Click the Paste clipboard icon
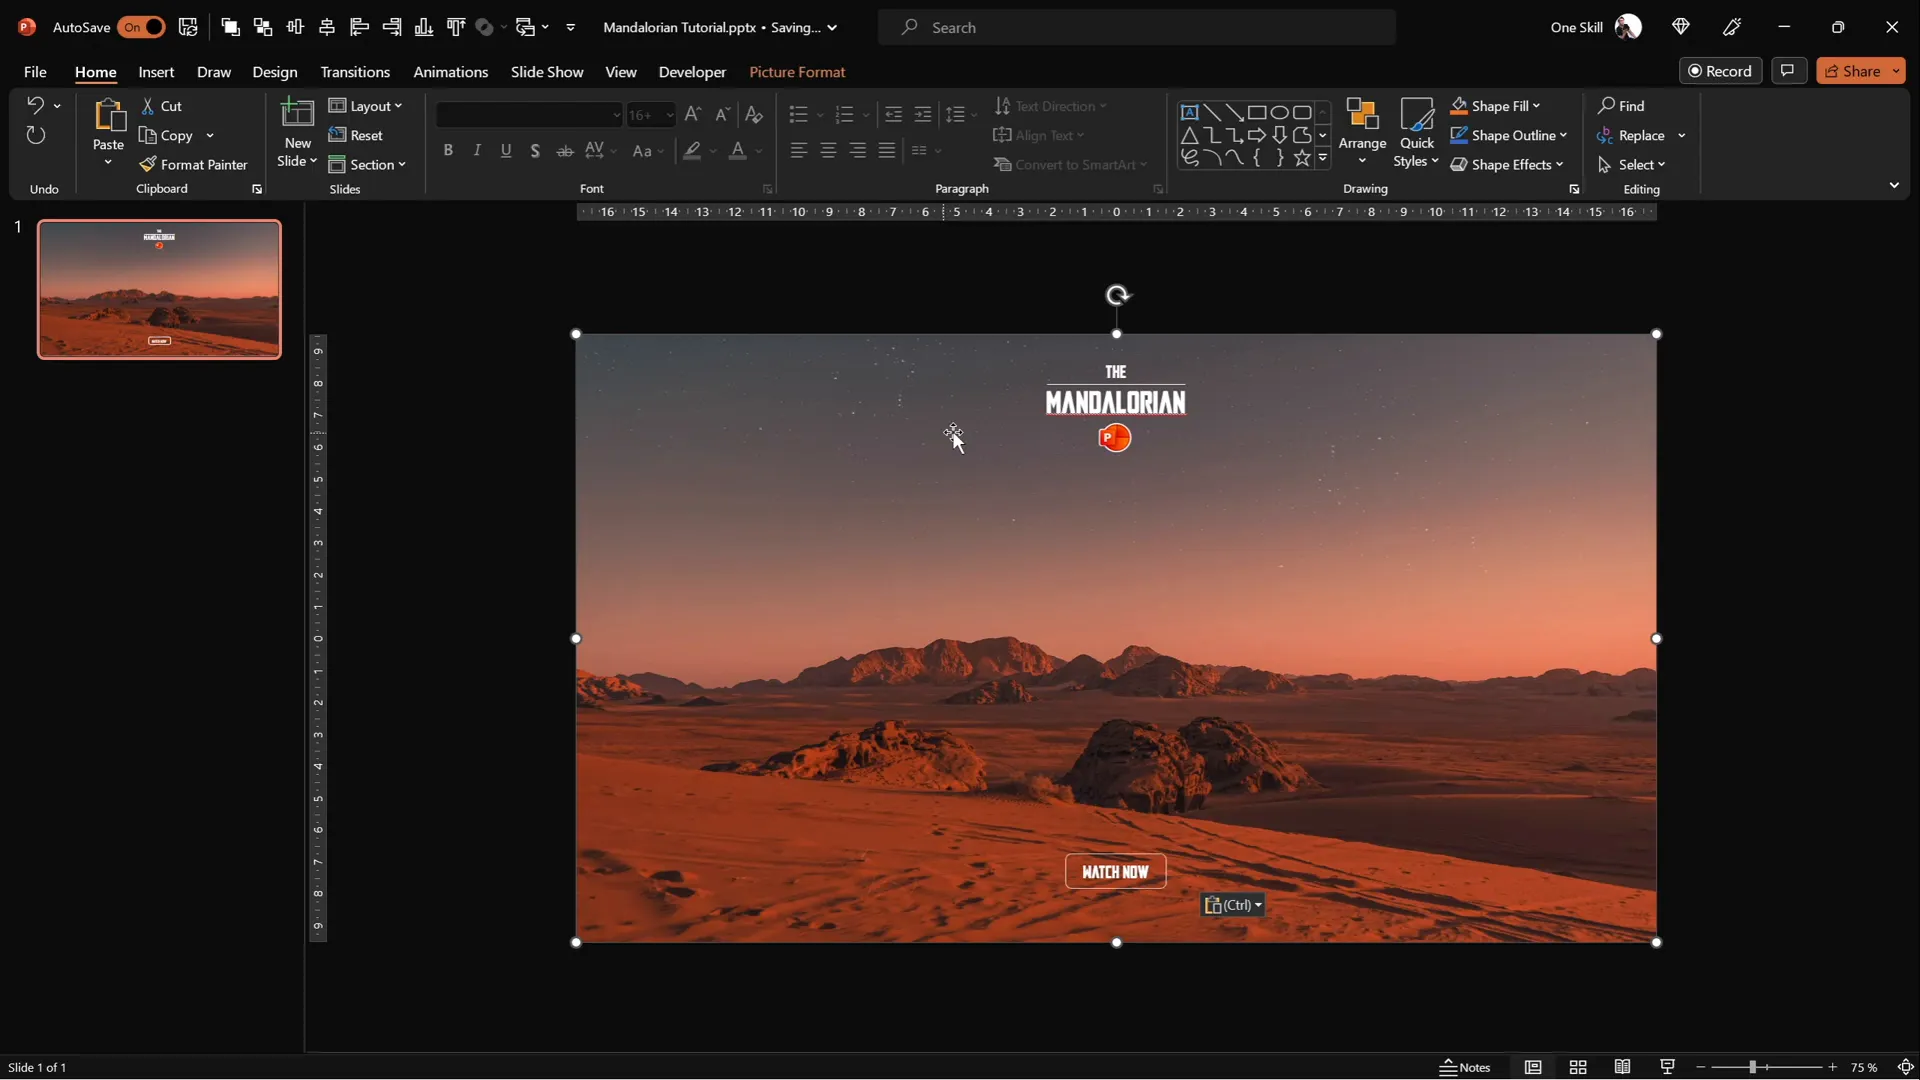This screenshot has width=1920, height=1080. [108, 116]
